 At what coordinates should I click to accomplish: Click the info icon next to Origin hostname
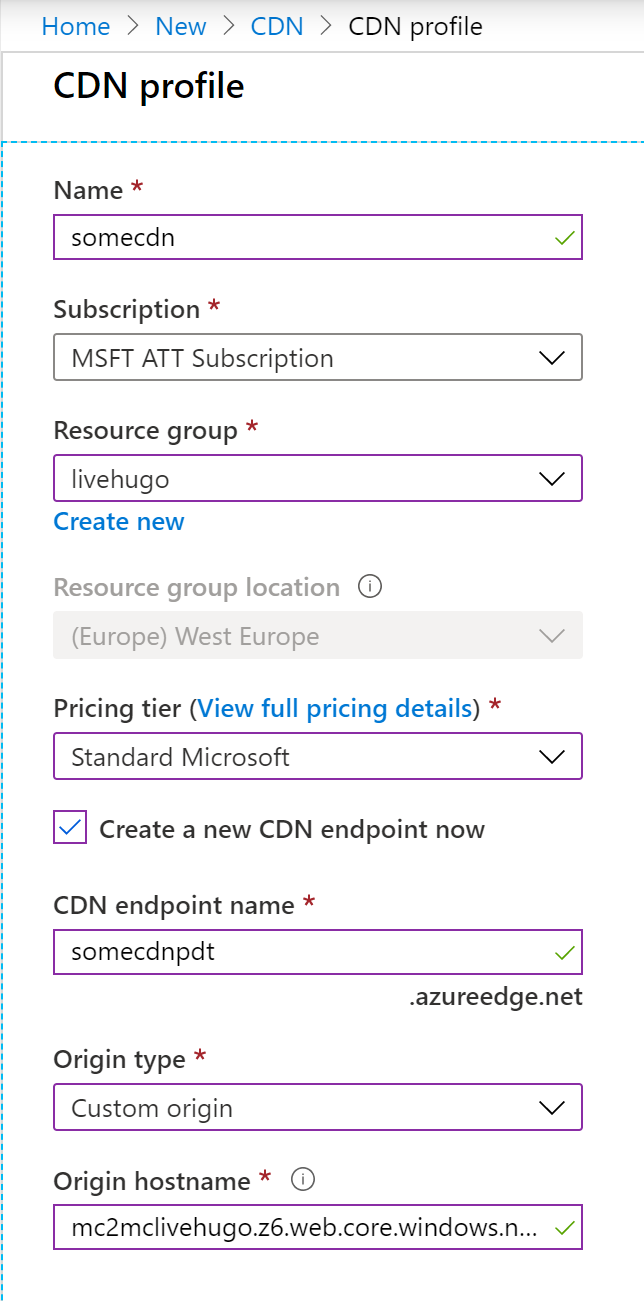303,1181
